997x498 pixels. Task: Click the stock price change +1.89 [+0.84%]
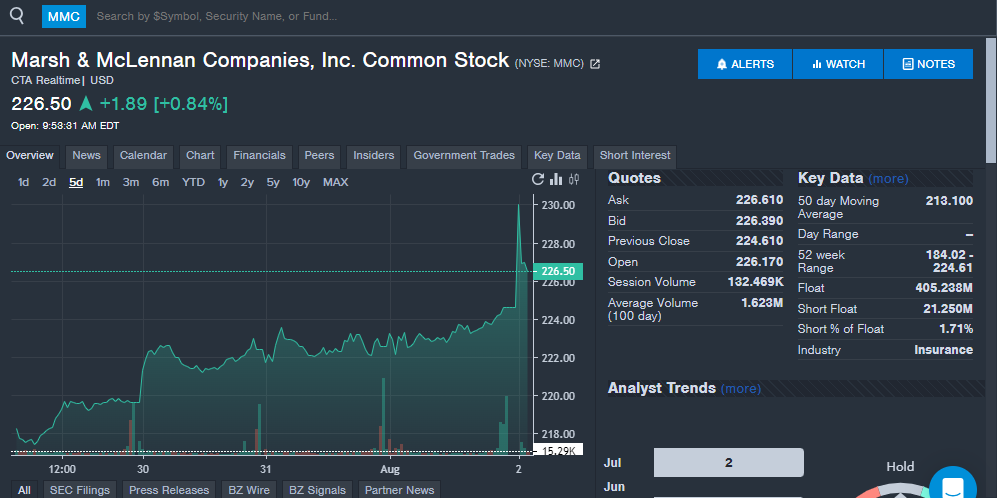tap(163, 104)
